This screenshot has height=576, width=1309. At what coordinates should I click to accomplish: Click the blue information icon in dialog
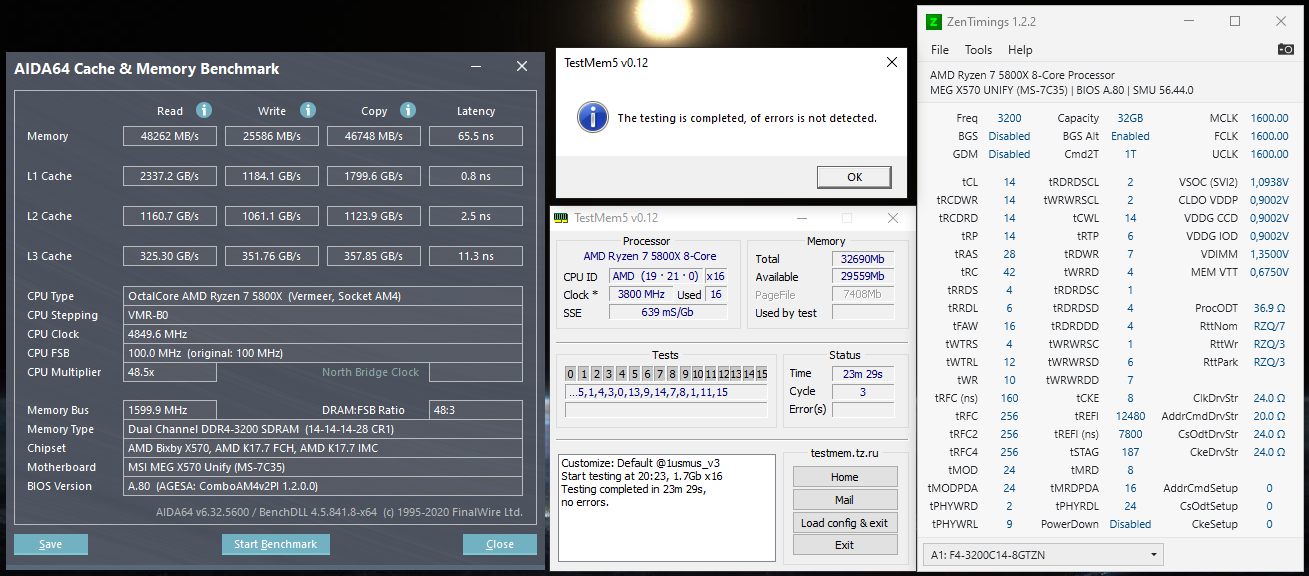click(x=592, y=117)
